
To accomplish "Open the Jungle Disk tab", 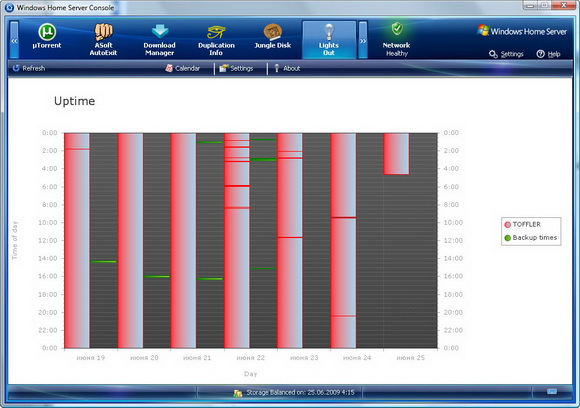I will [273, 37].
